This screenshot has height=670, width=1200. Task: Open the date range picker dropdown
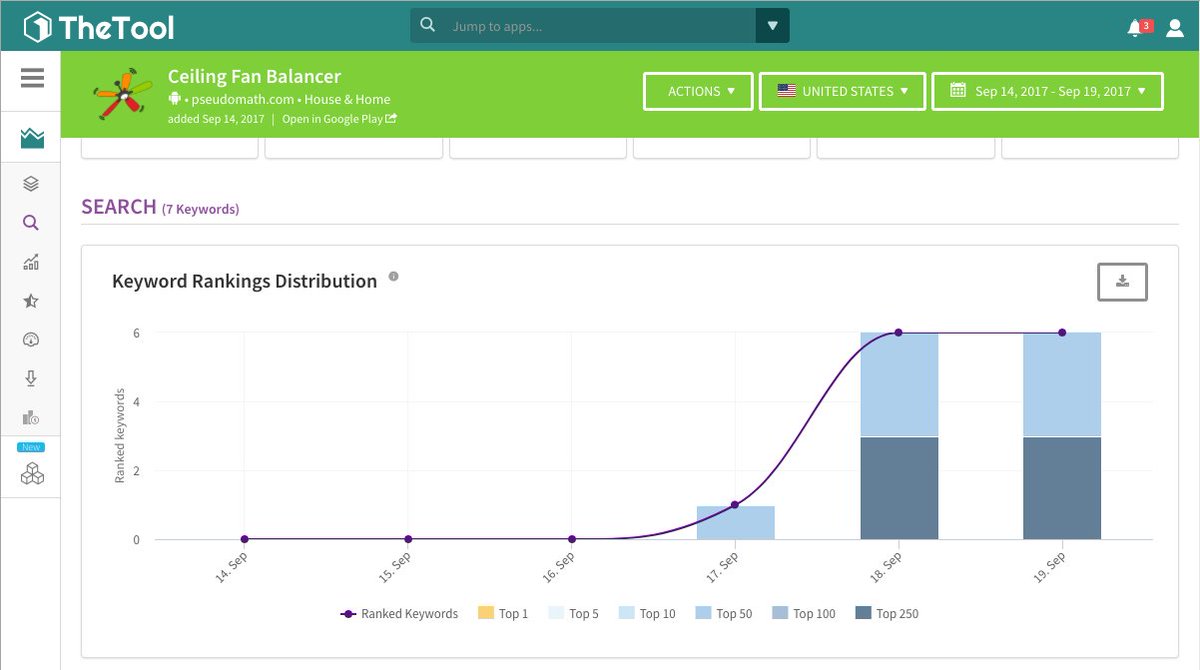[1048, 91]
